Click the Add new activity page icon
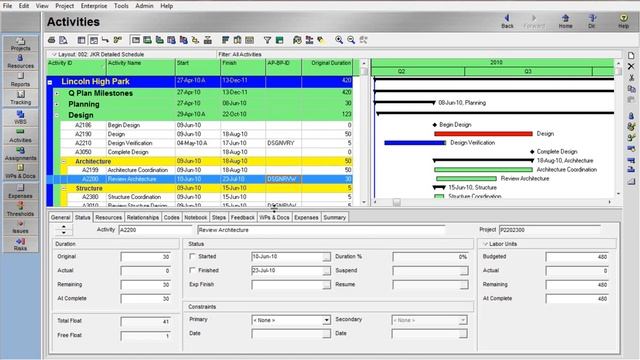640x360 pixels. pos(631,56)
